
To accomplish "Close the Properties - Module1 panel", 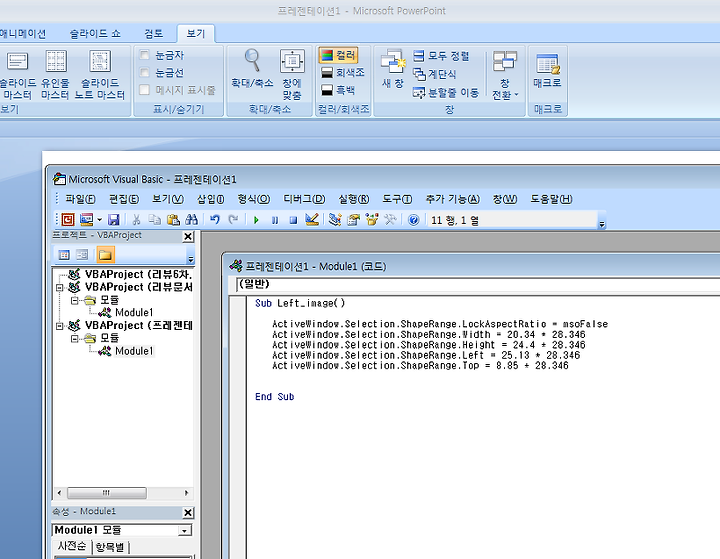I will pos(188,513).
